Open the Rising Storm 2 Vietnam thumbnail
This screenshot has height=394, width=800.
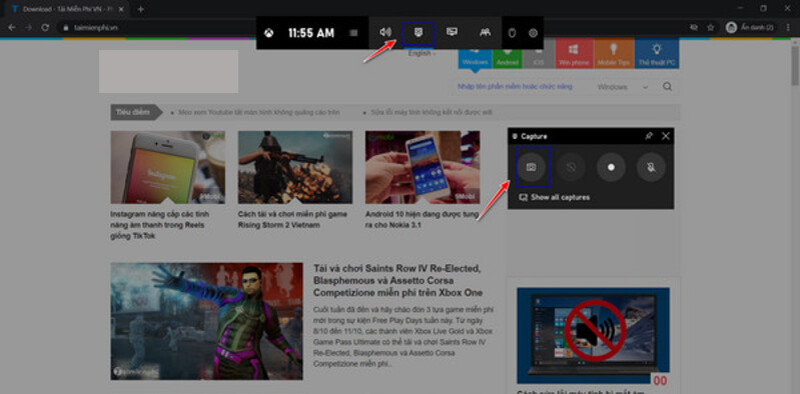(295, 167)
